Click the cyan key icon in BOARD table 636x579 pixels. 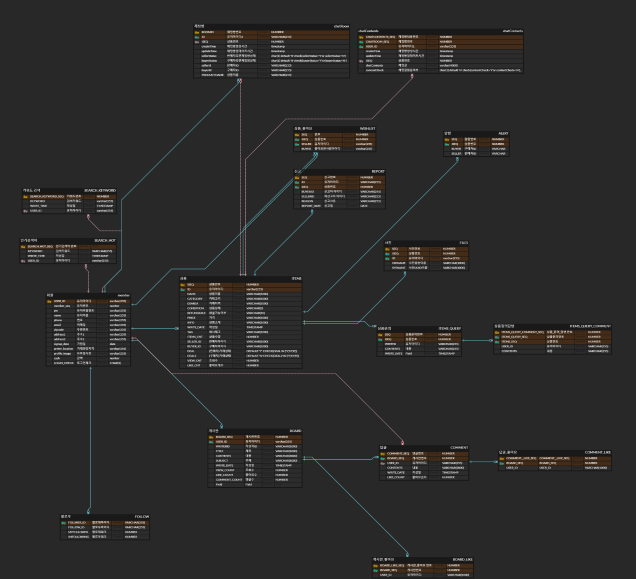point(211,442)
